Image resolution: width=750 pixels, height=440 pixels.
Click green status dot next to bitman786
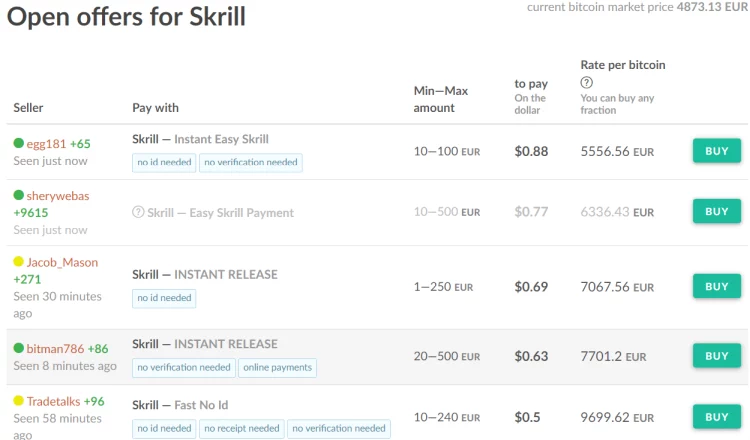(19, 348)
